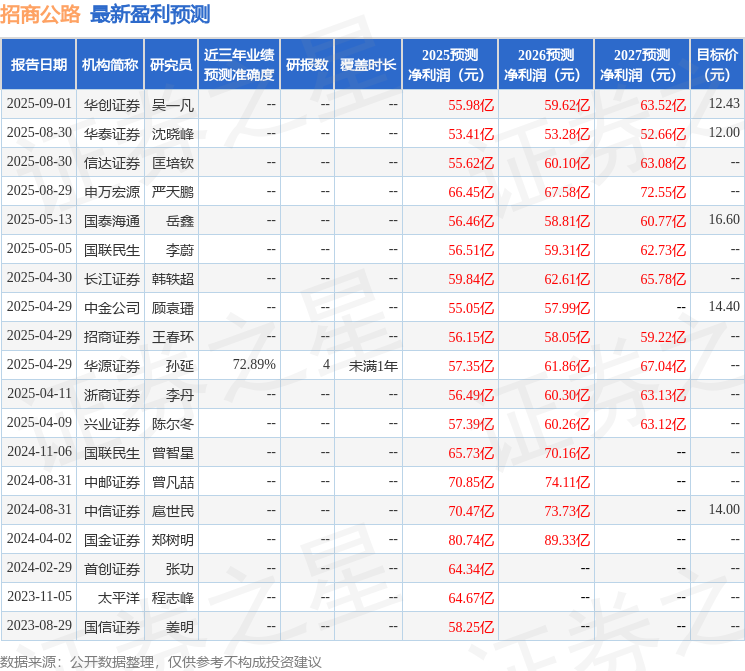This screenshot has width=745, height=671.
Task: Click the 华泰证券 institution cell
Action: coord(112,134)
